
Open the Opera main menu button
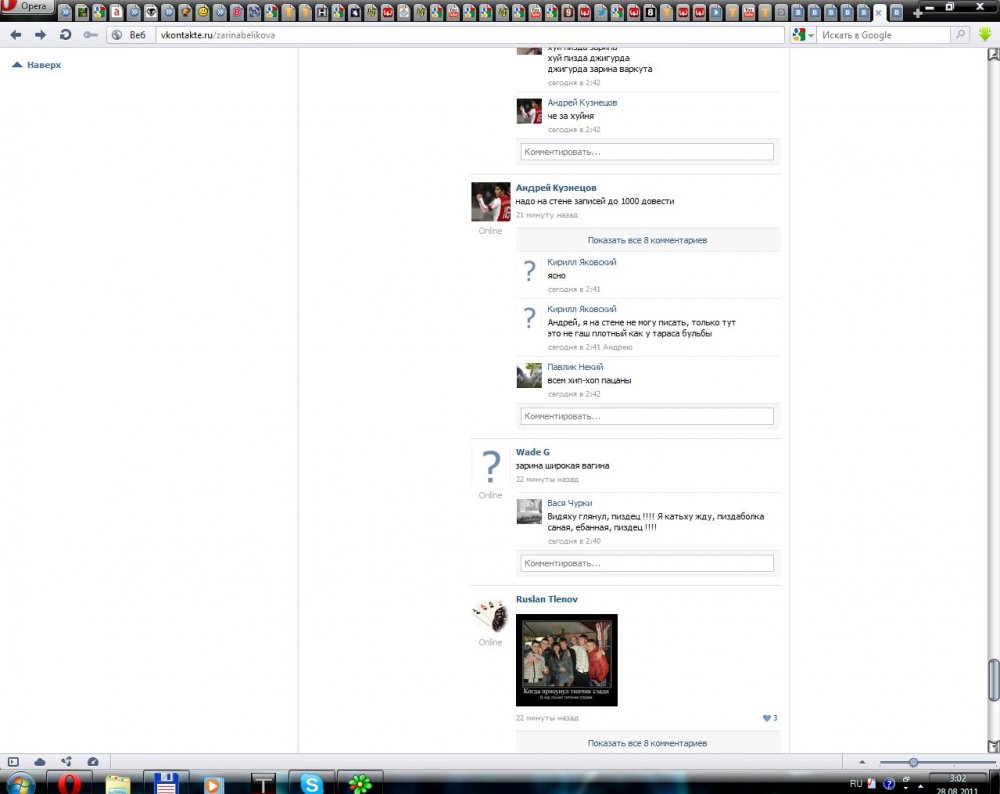(x=26, y=6)
